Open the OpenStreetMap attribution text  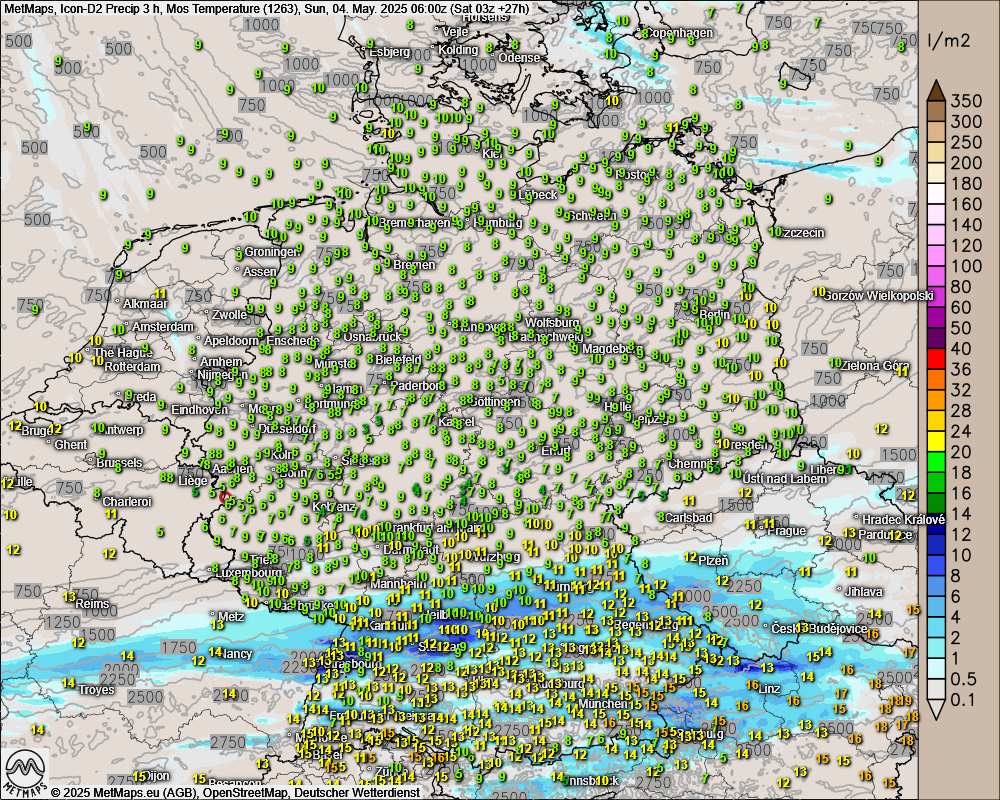tap(248, 792)
